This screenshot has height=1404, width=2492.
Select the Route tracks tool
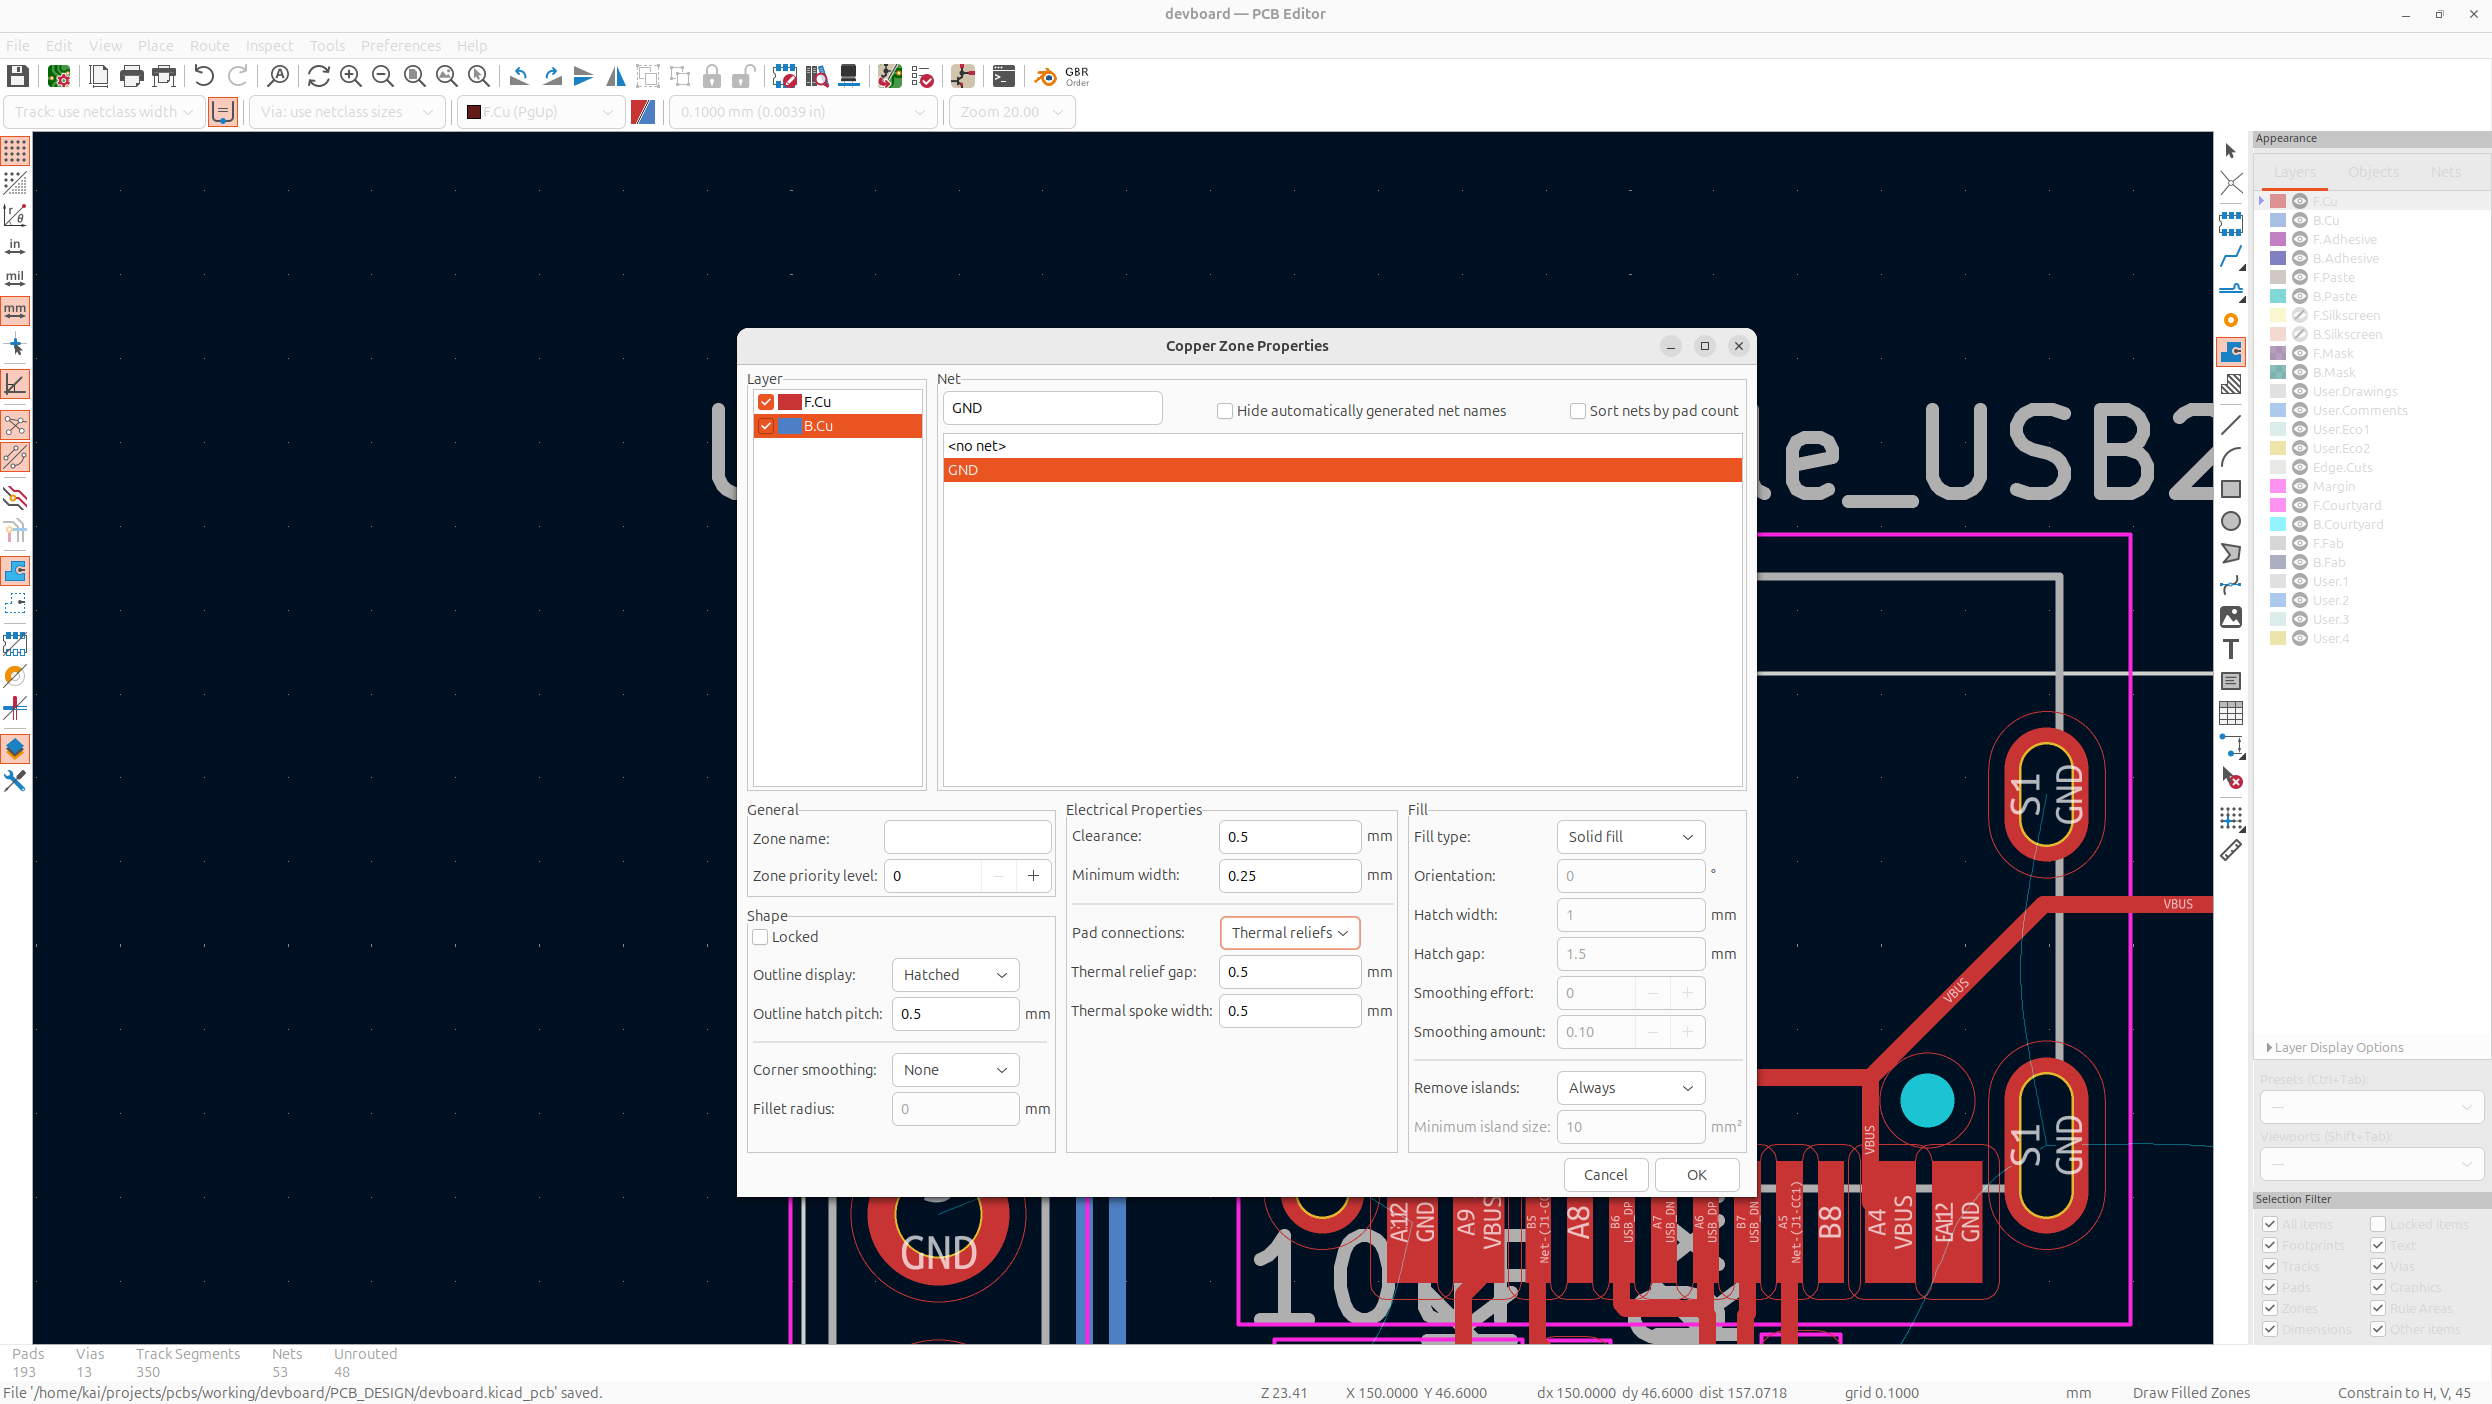pos(2231,257)
